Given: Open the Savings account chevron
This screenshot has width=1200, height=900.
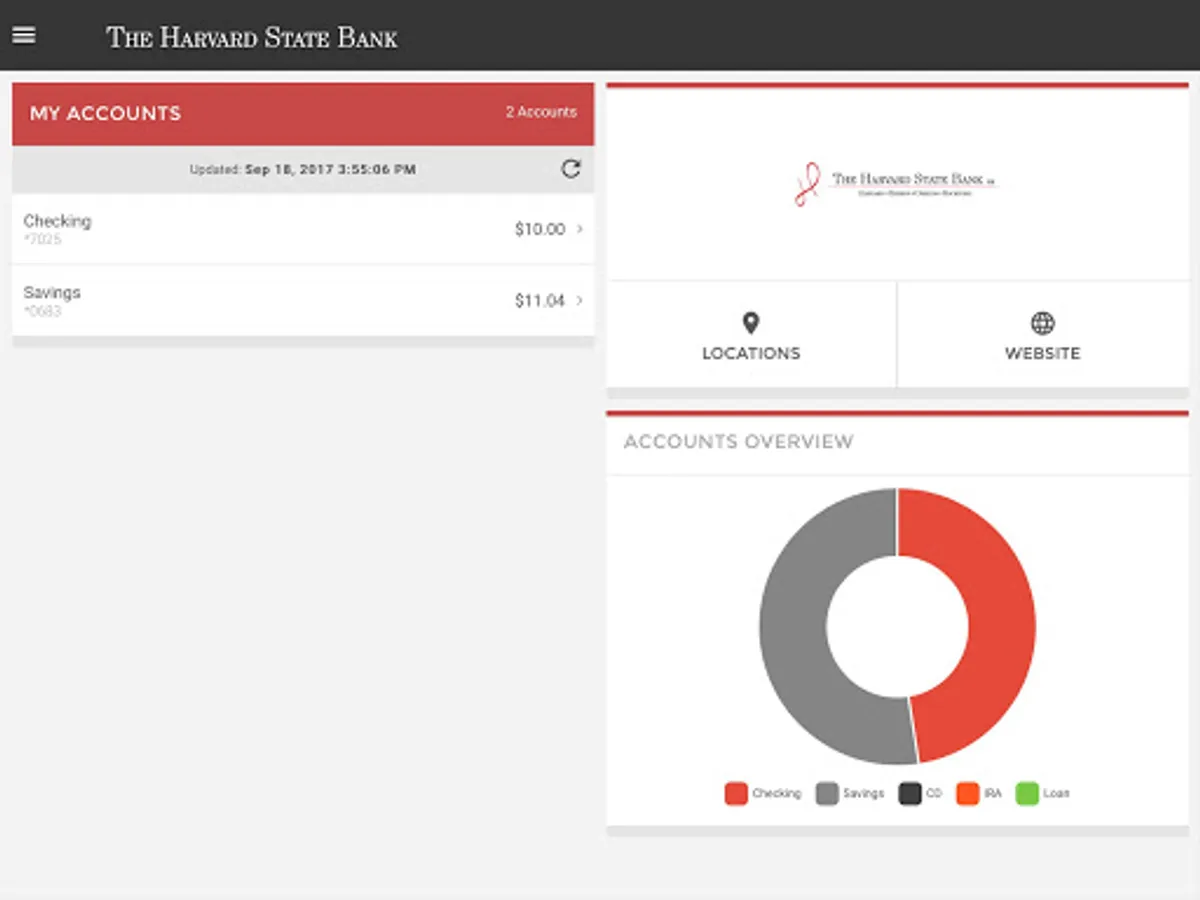Looking at the screenshot, I should pyautogui.click(x=580, y=300).
